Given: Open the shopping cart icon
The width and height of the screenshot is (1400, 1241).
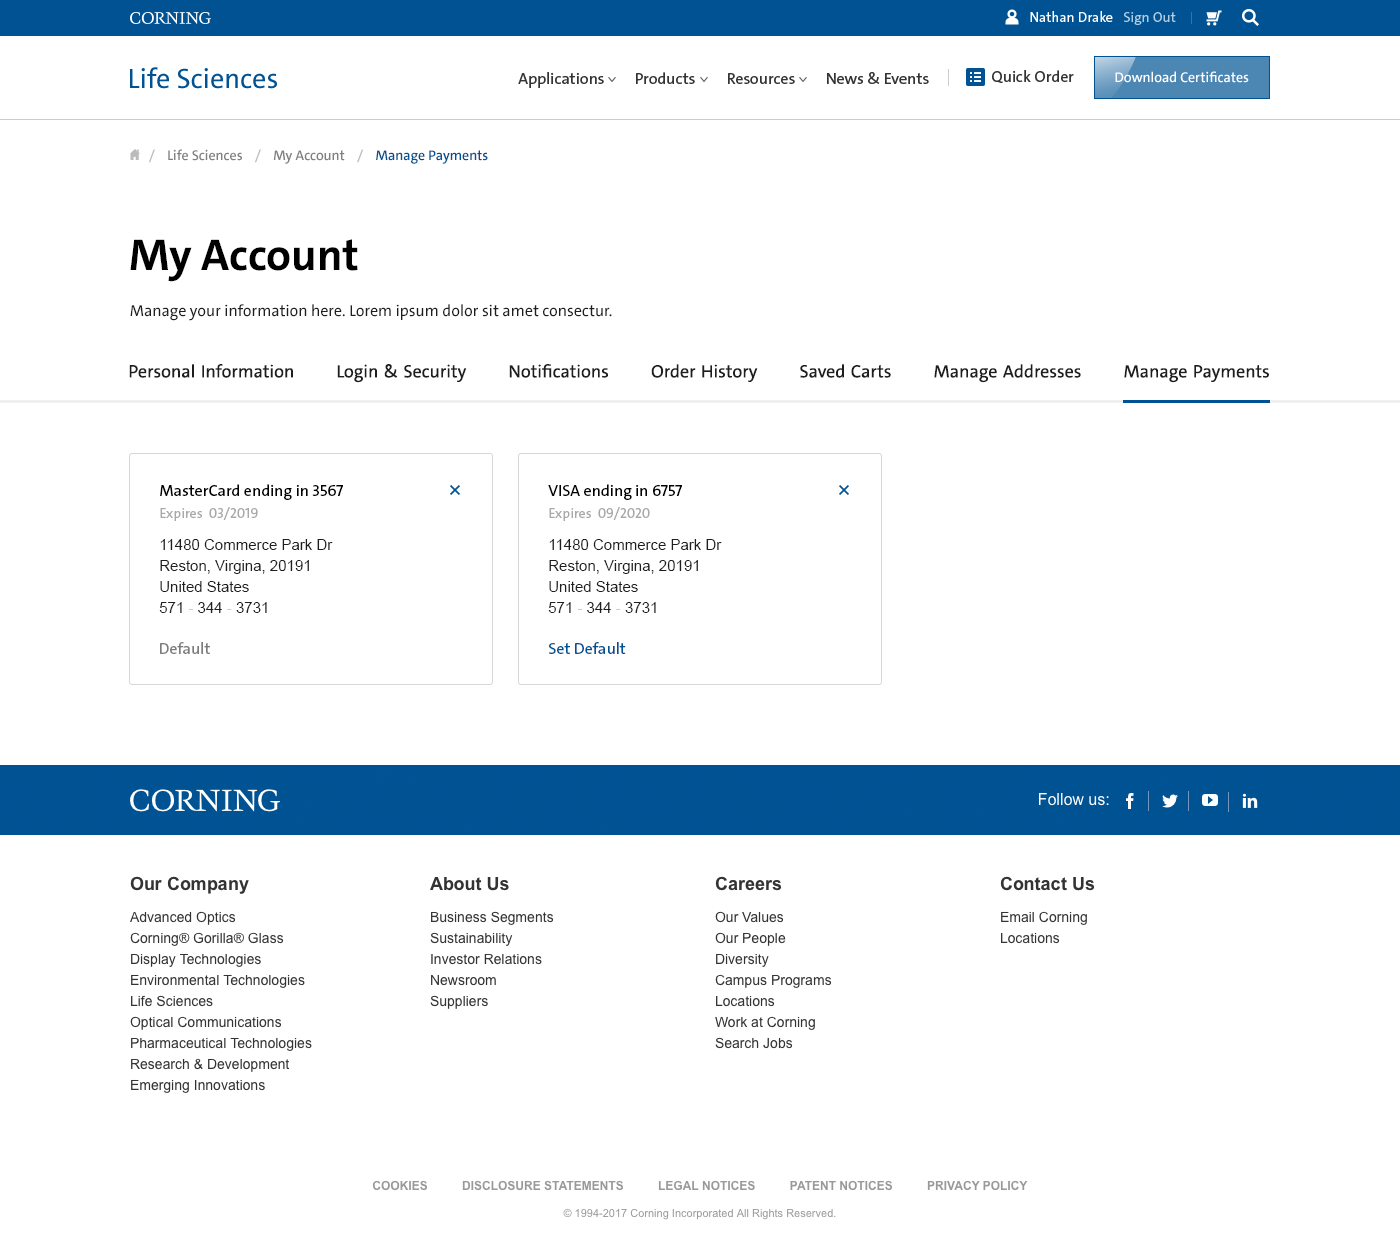Looking at the screenshot, I should click(1214, 17).
